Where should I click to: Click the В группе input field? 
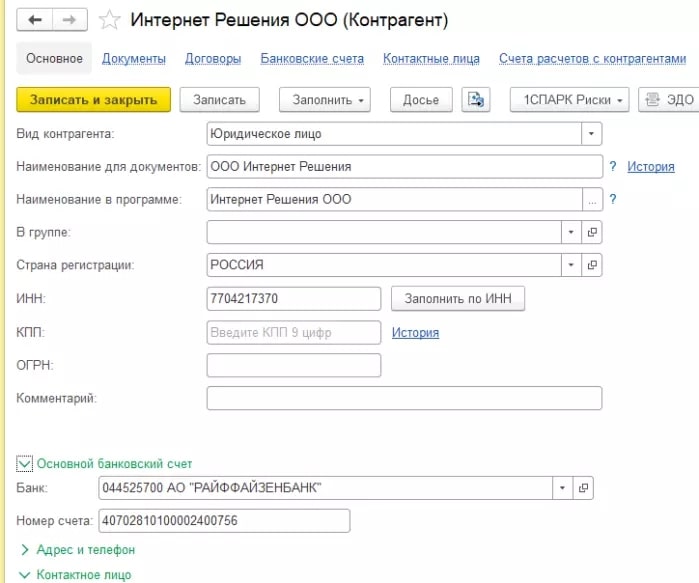coord(384,232)
